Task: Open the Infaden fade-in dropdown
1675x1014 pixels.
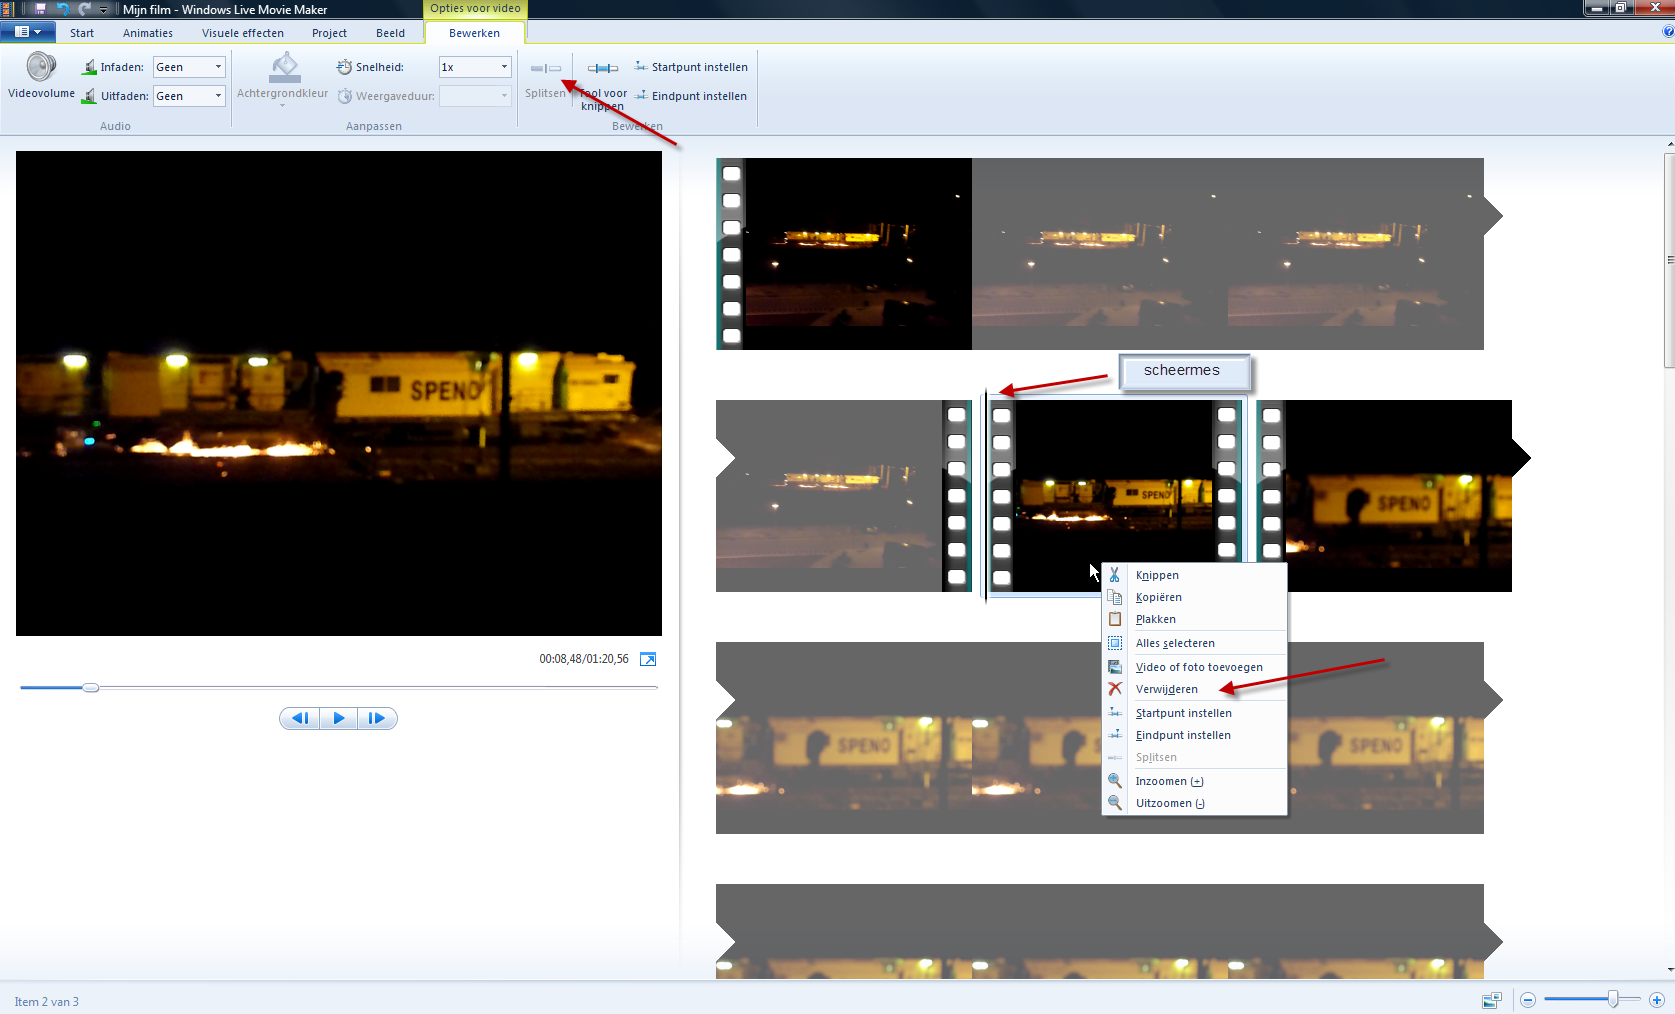Action: [218, 67]
